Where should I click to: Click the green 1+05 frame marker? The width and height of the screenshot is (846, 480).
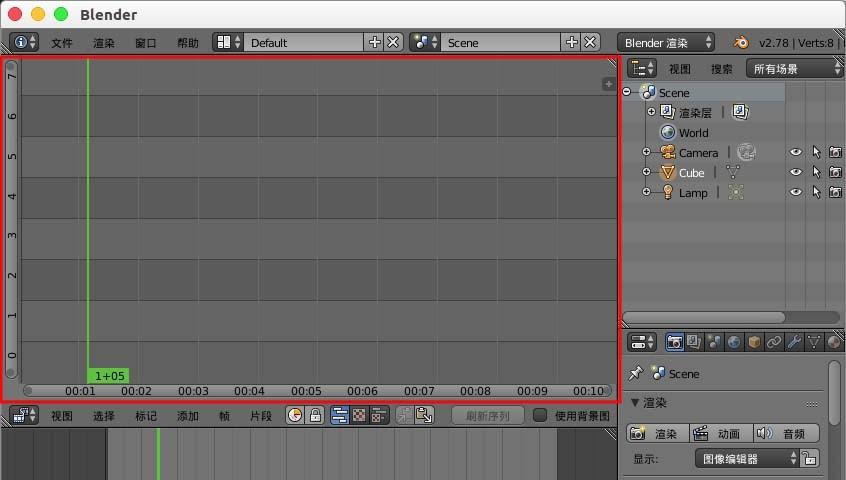click(x=108, y=375)
